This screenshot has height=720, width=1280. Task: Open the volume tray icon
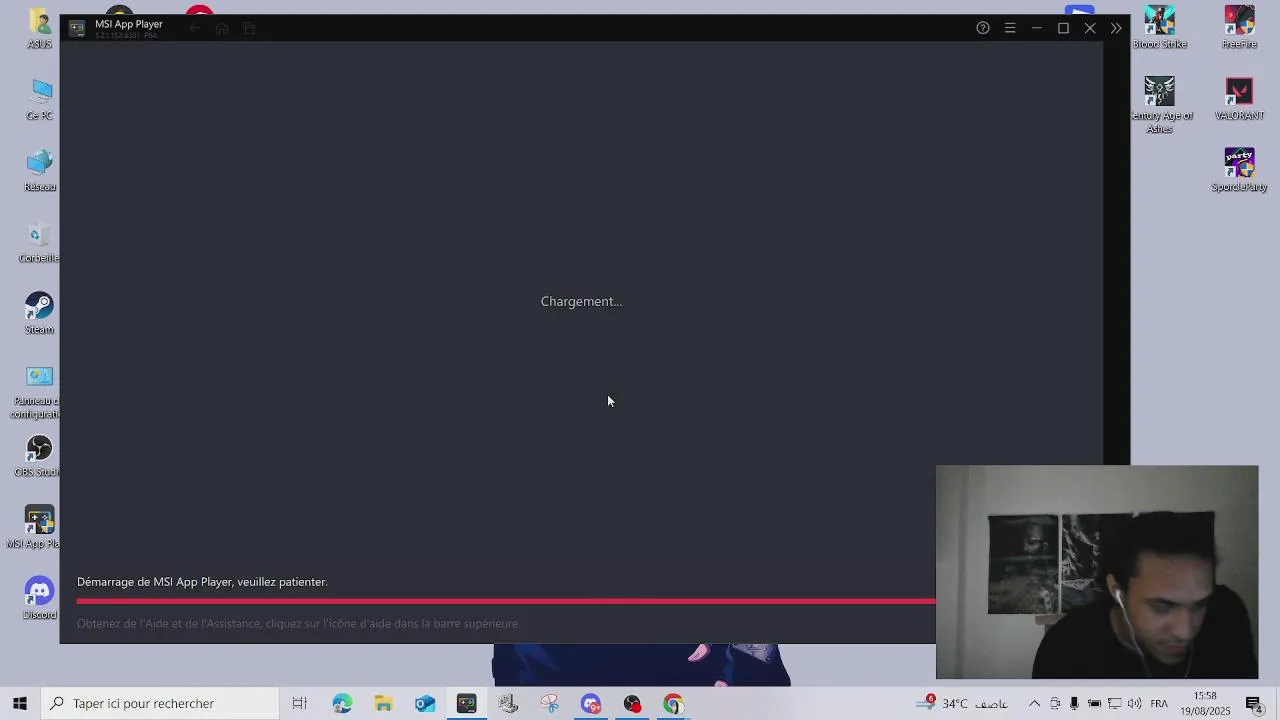pyautogui.click(x=1134, y=703)
